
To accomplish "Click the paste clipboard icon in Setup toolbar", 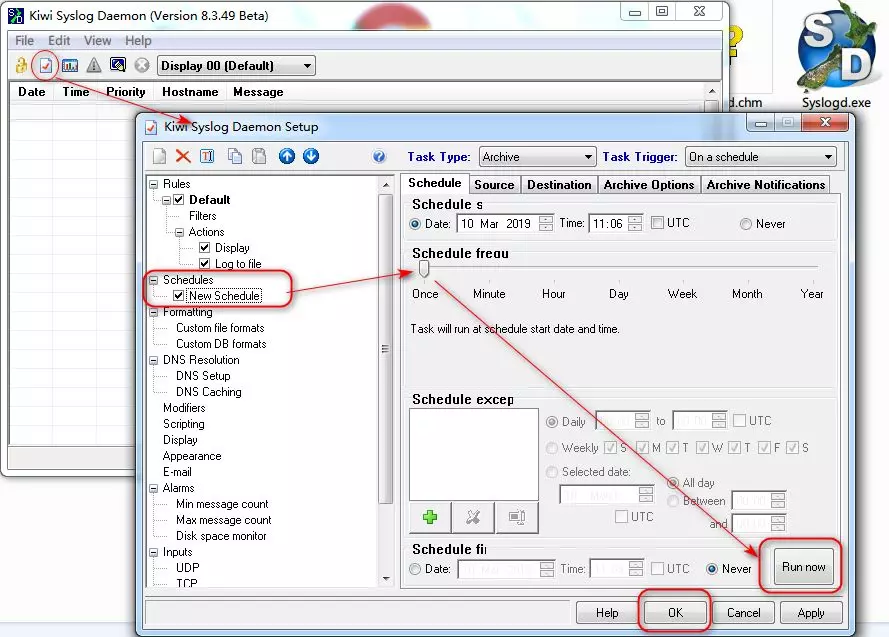I will click(259, 156).
